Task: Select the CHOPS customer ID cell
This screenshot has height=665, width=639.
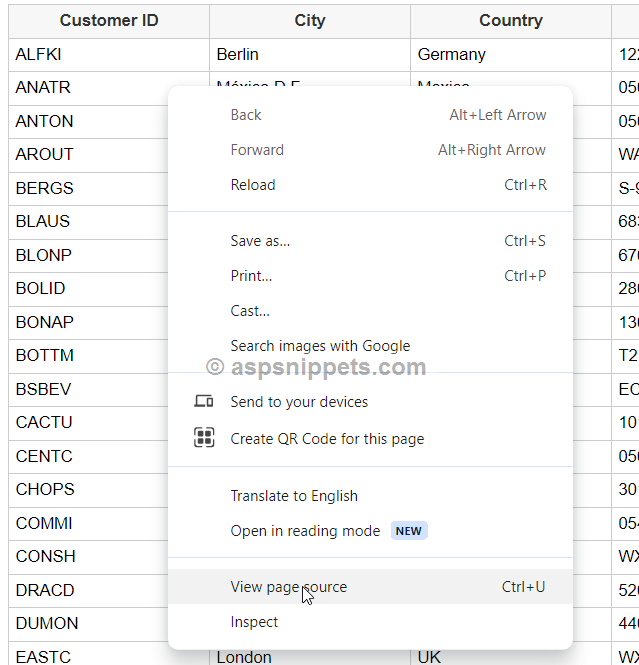Action: (45, 489)
